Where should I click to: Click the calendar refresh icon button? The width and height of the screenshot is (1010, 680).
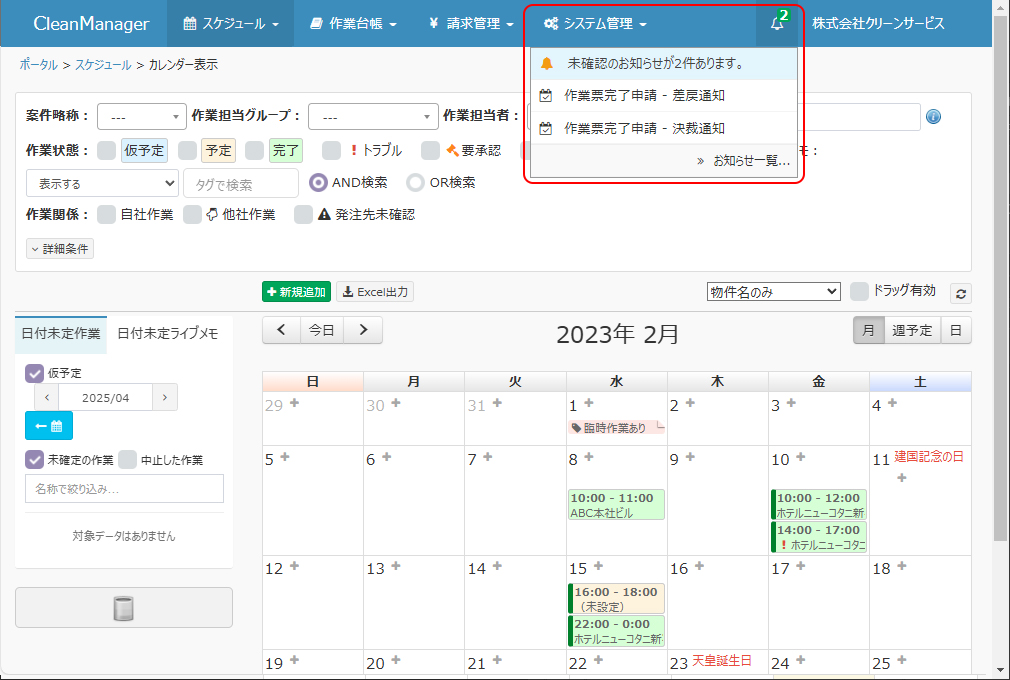click(961, 293)
